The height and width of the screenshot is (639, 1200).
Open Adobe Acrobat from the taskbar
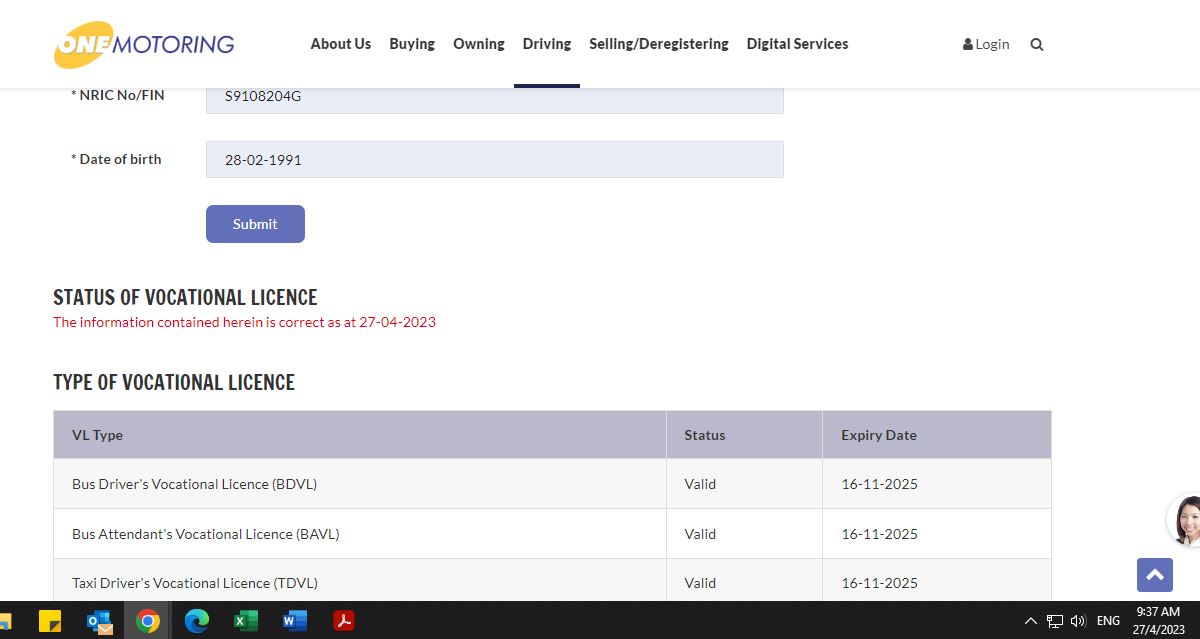(x=344, y=621)
